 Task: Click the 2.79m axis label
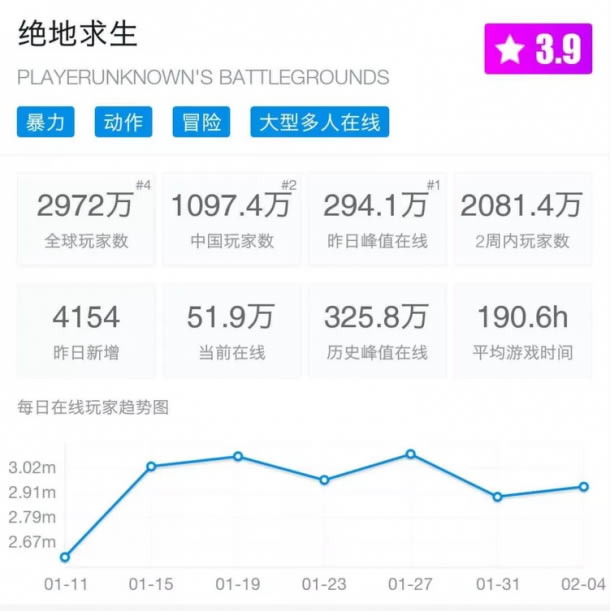tap(32, 517)
